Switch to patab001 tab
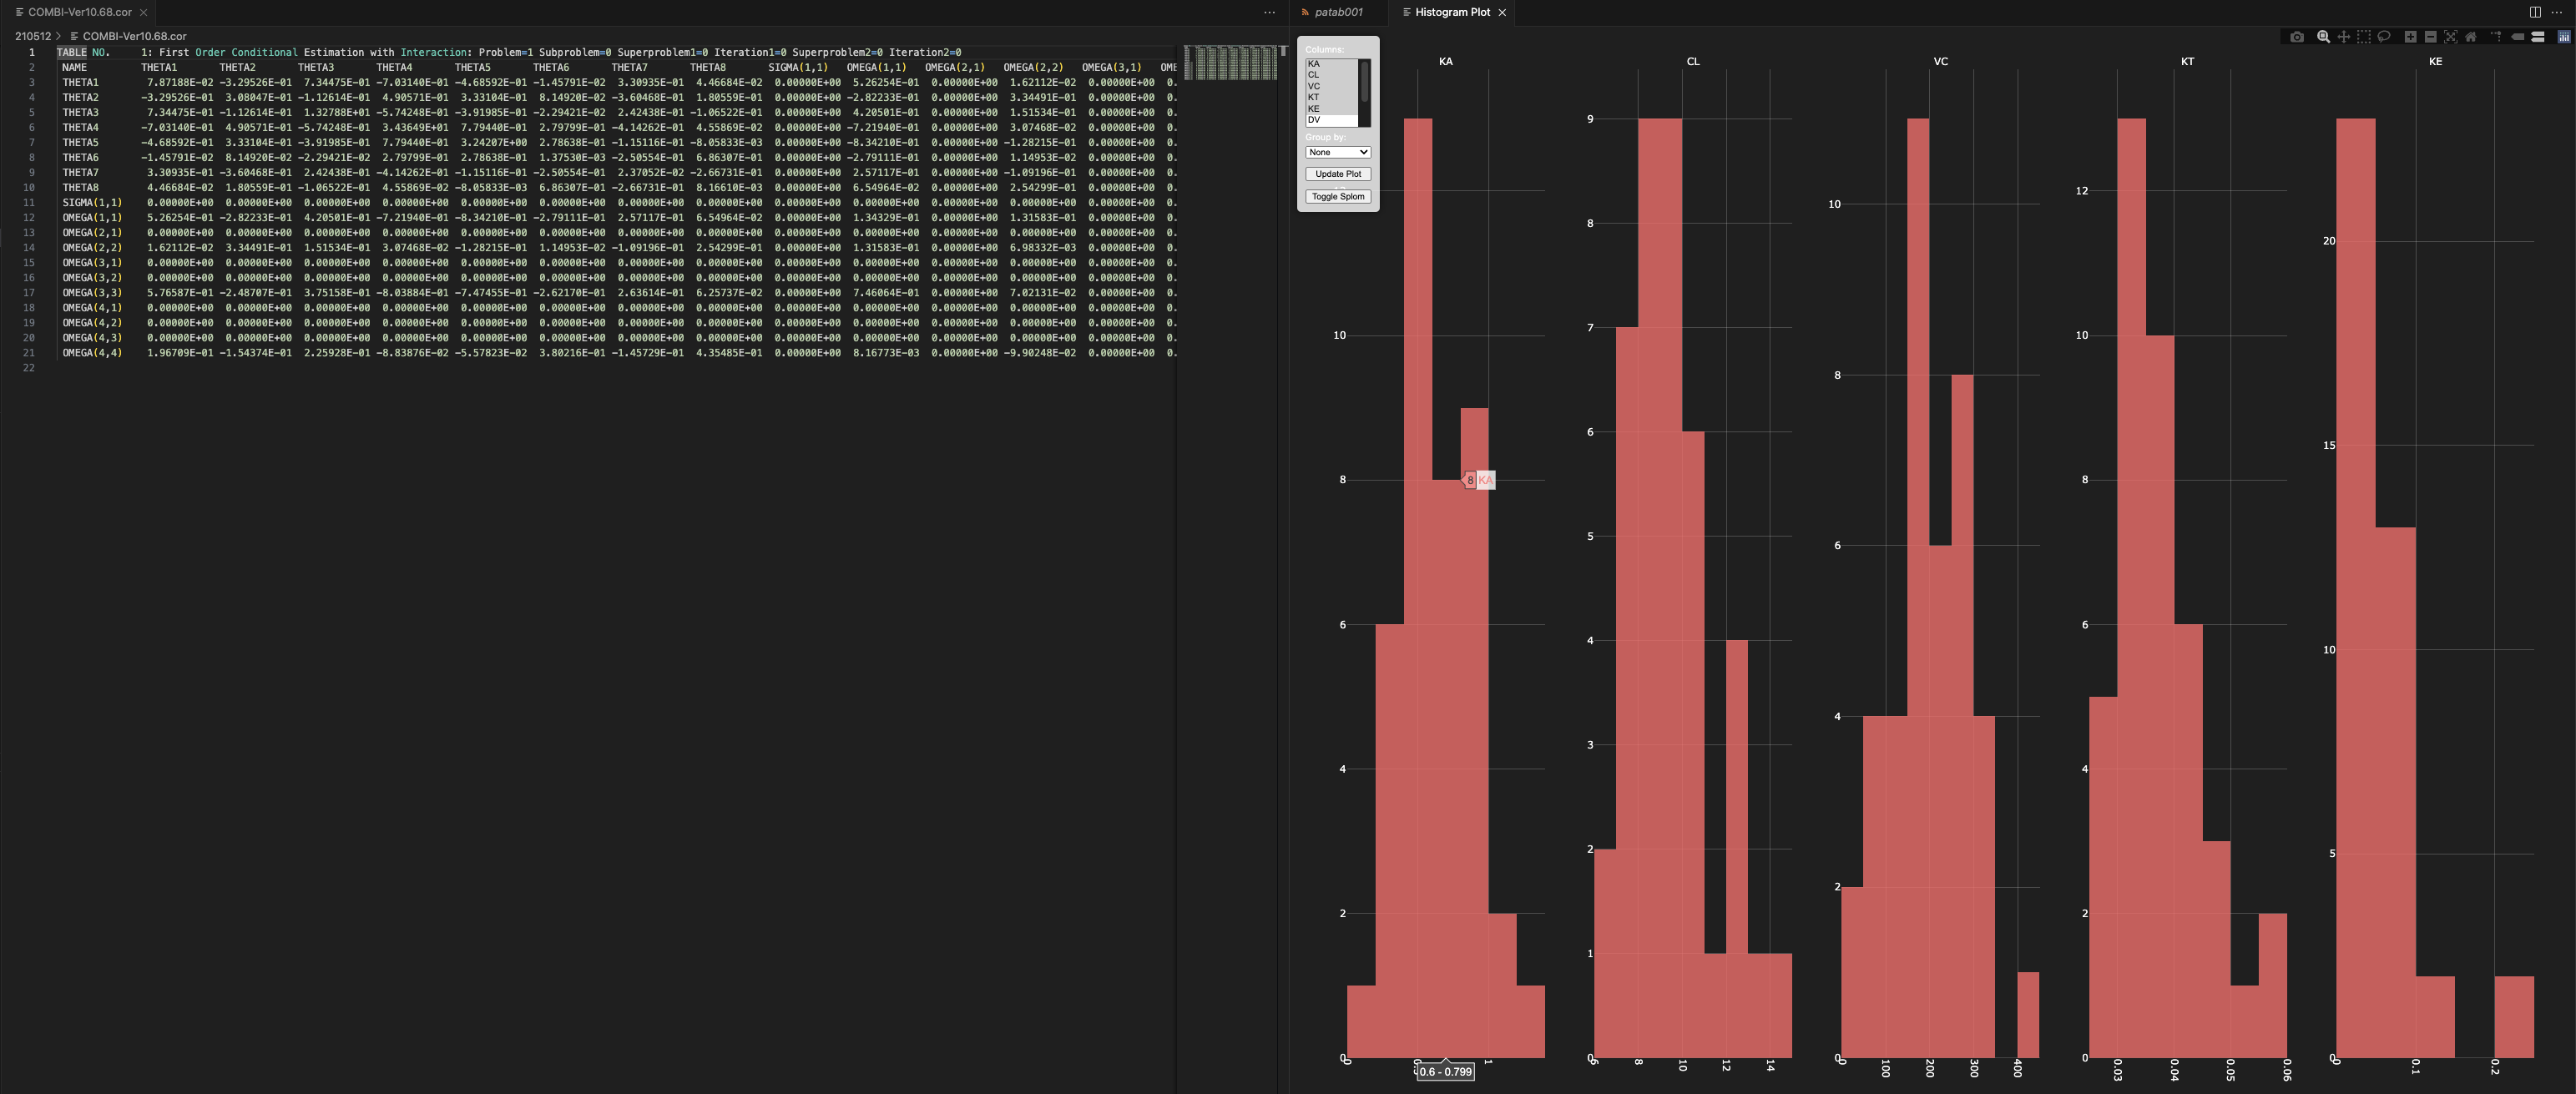The image size is (2576, 1094). coord(1338,12)
